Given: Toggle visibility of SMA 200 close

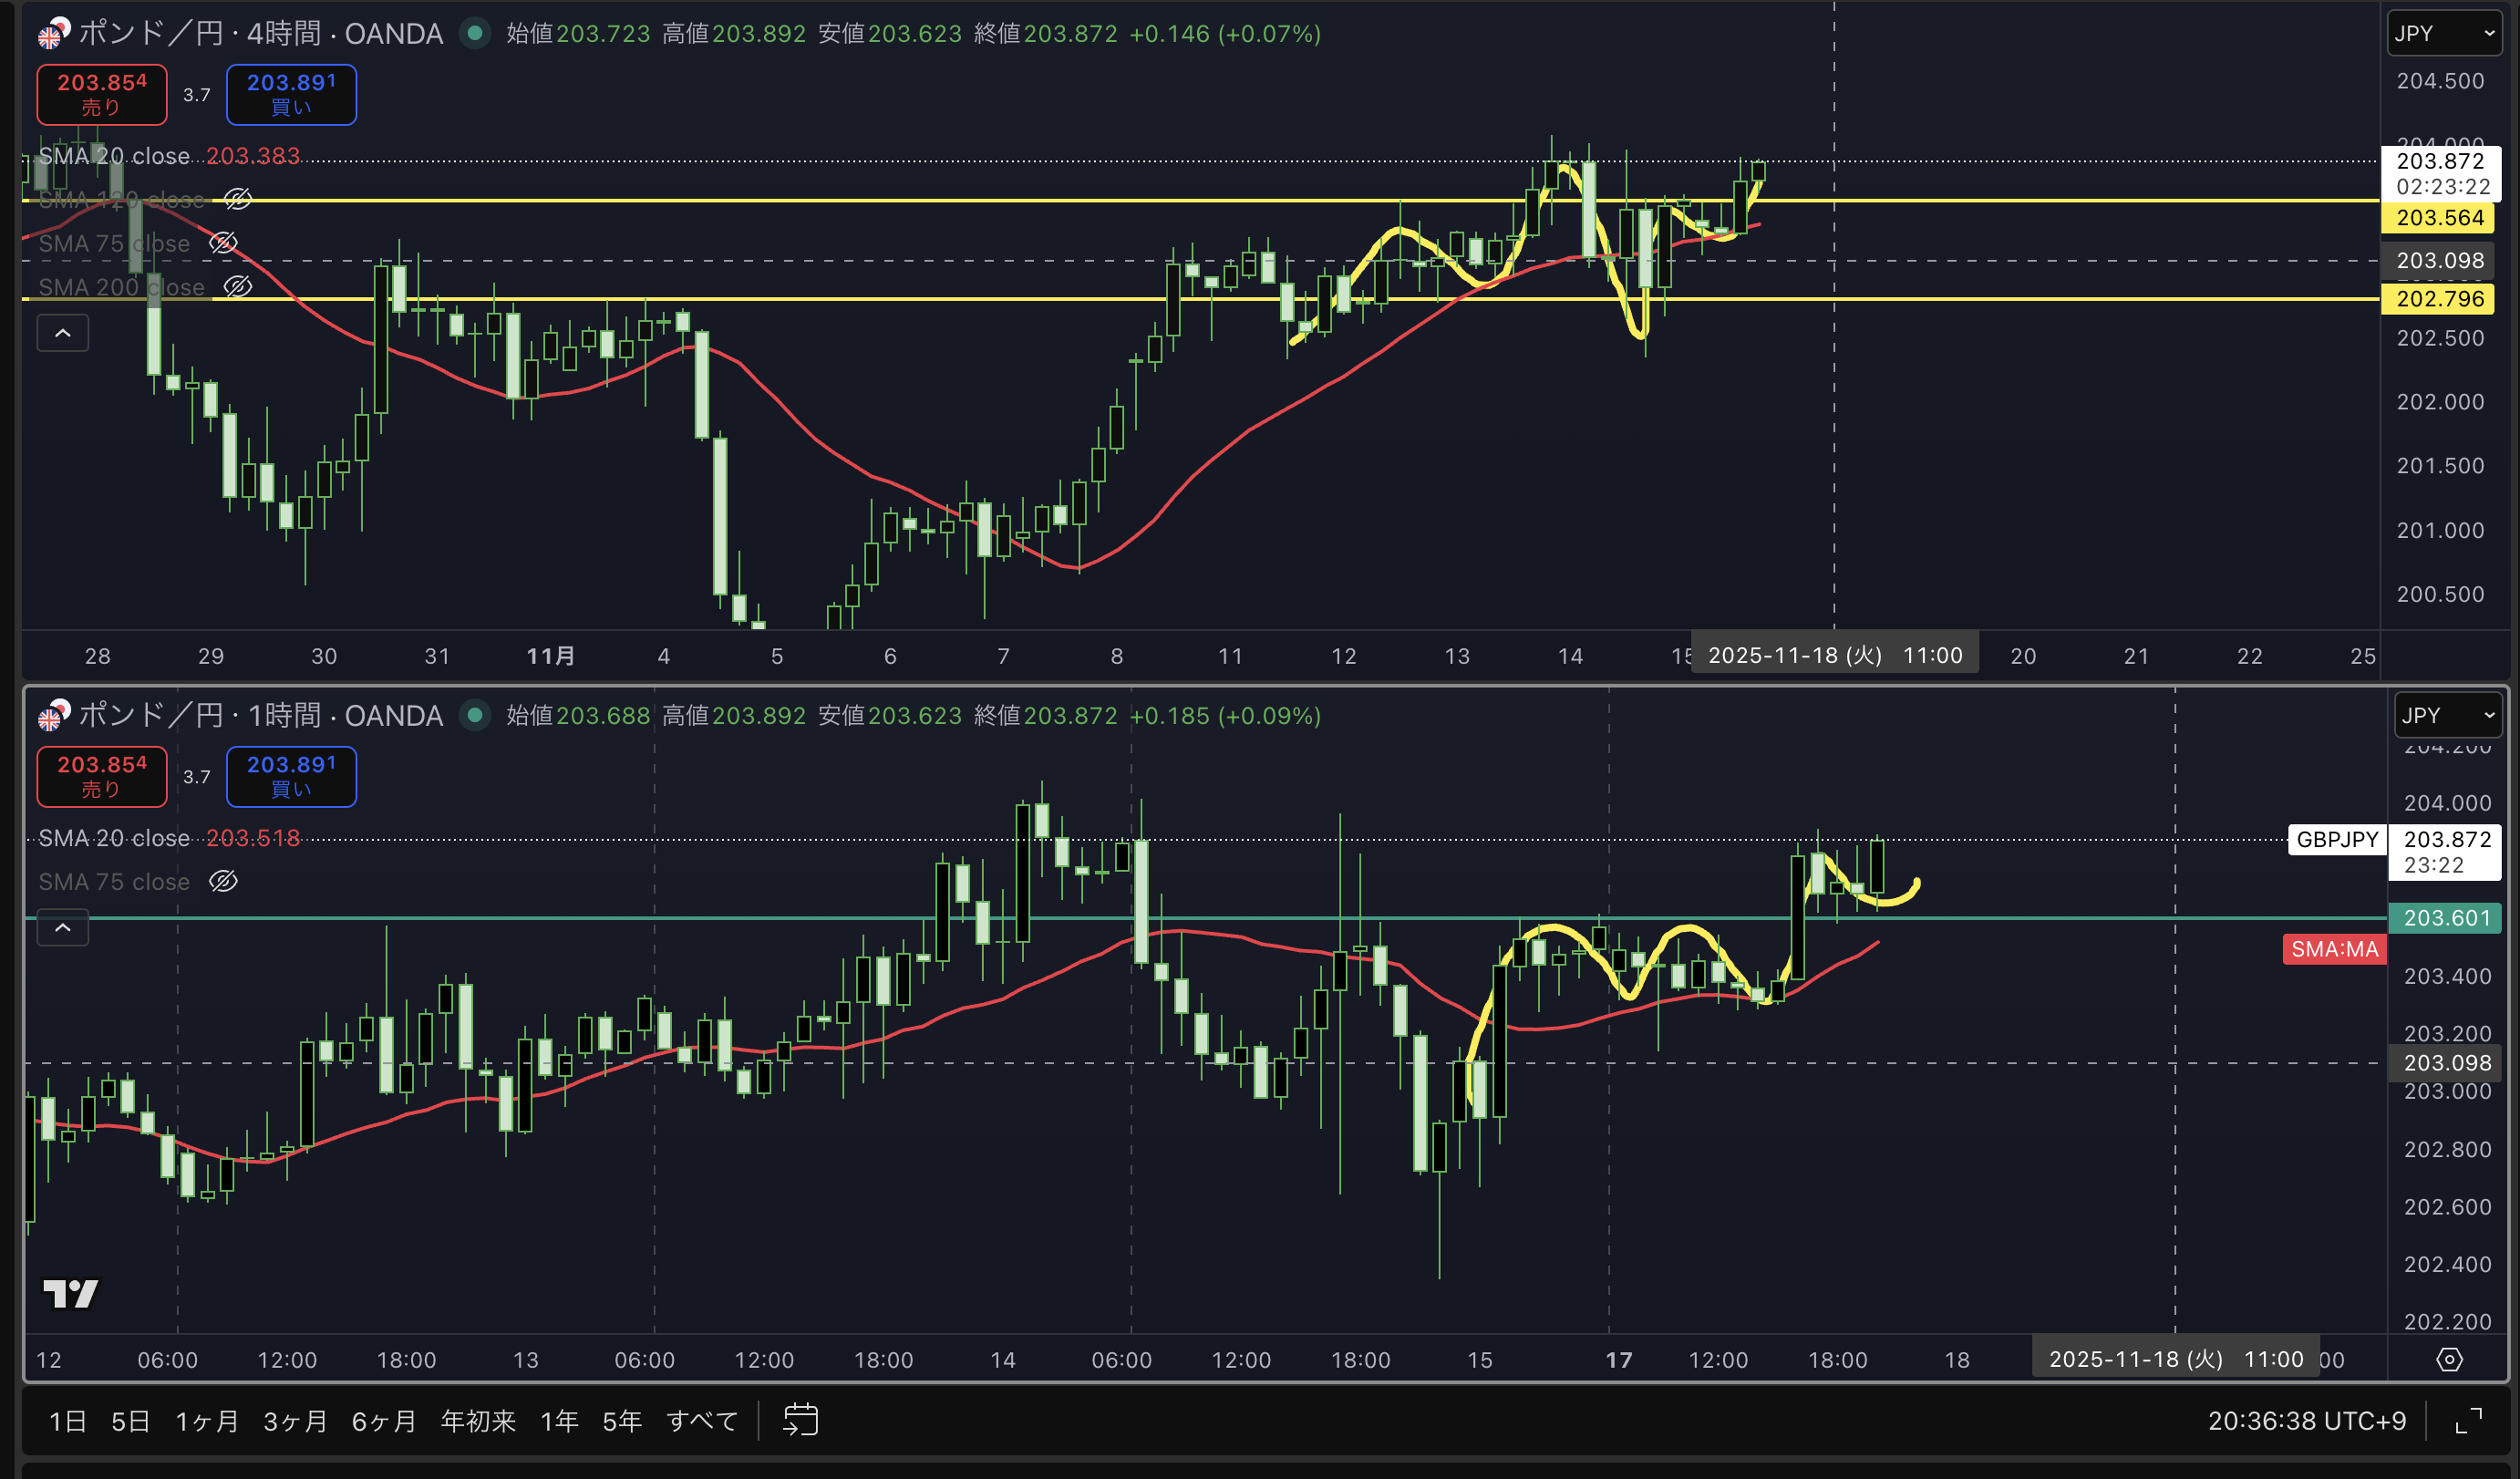Looking at the screenshot, I should [x=237, y=287].
